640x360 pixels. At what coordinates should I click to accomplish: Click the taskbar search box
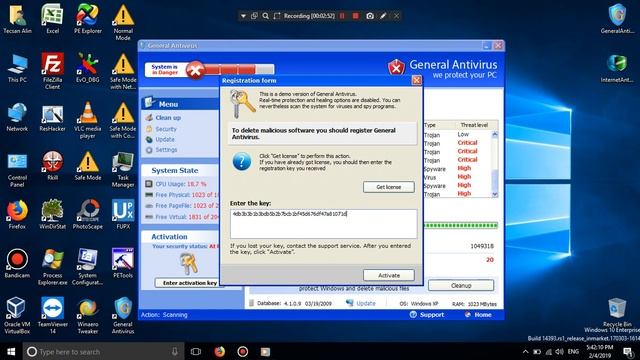pyautogui.click(x=103, y=351)
